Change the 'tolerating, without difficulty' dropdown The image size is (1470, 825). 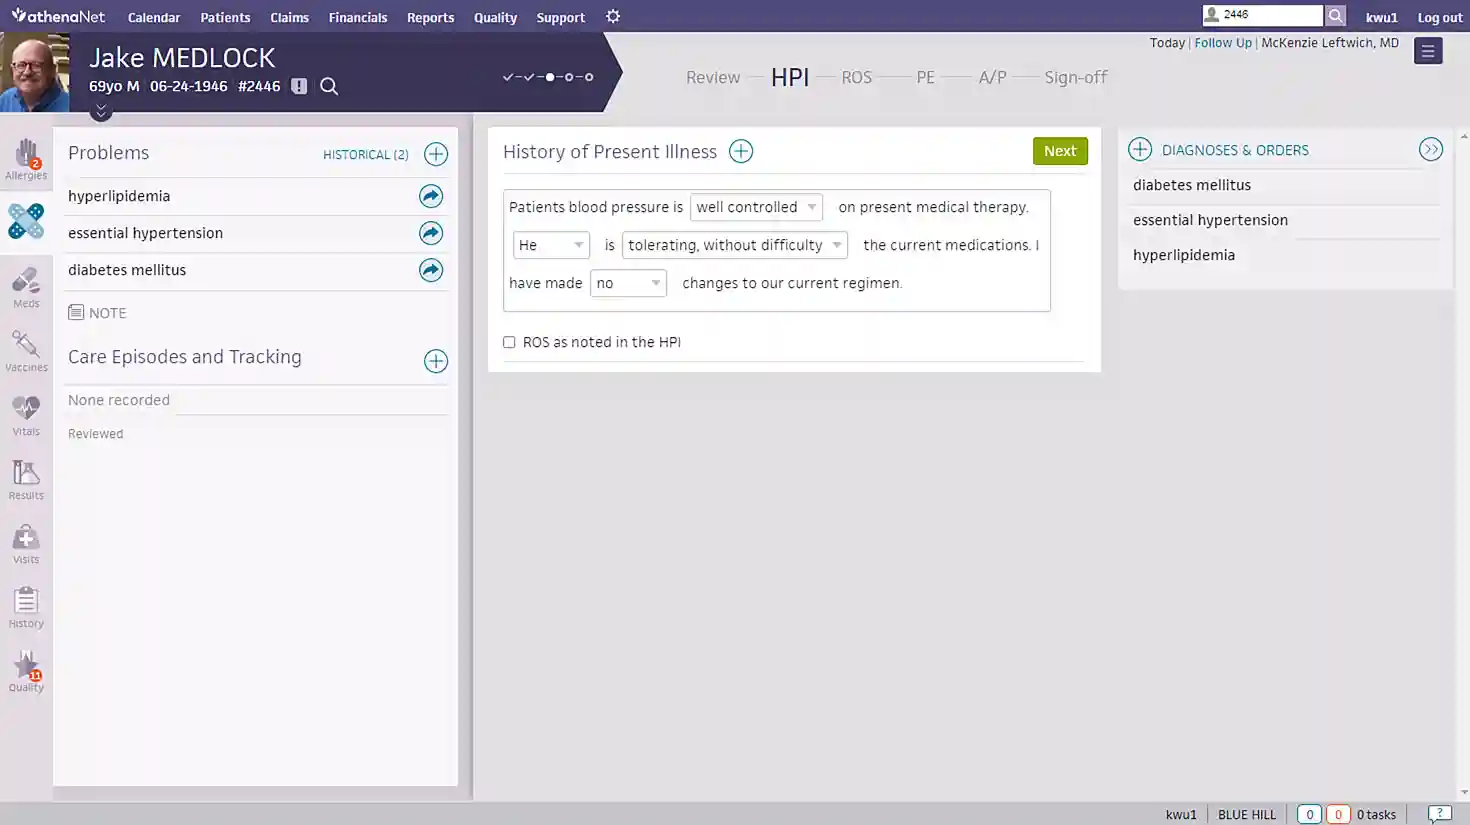pos(734,245)
